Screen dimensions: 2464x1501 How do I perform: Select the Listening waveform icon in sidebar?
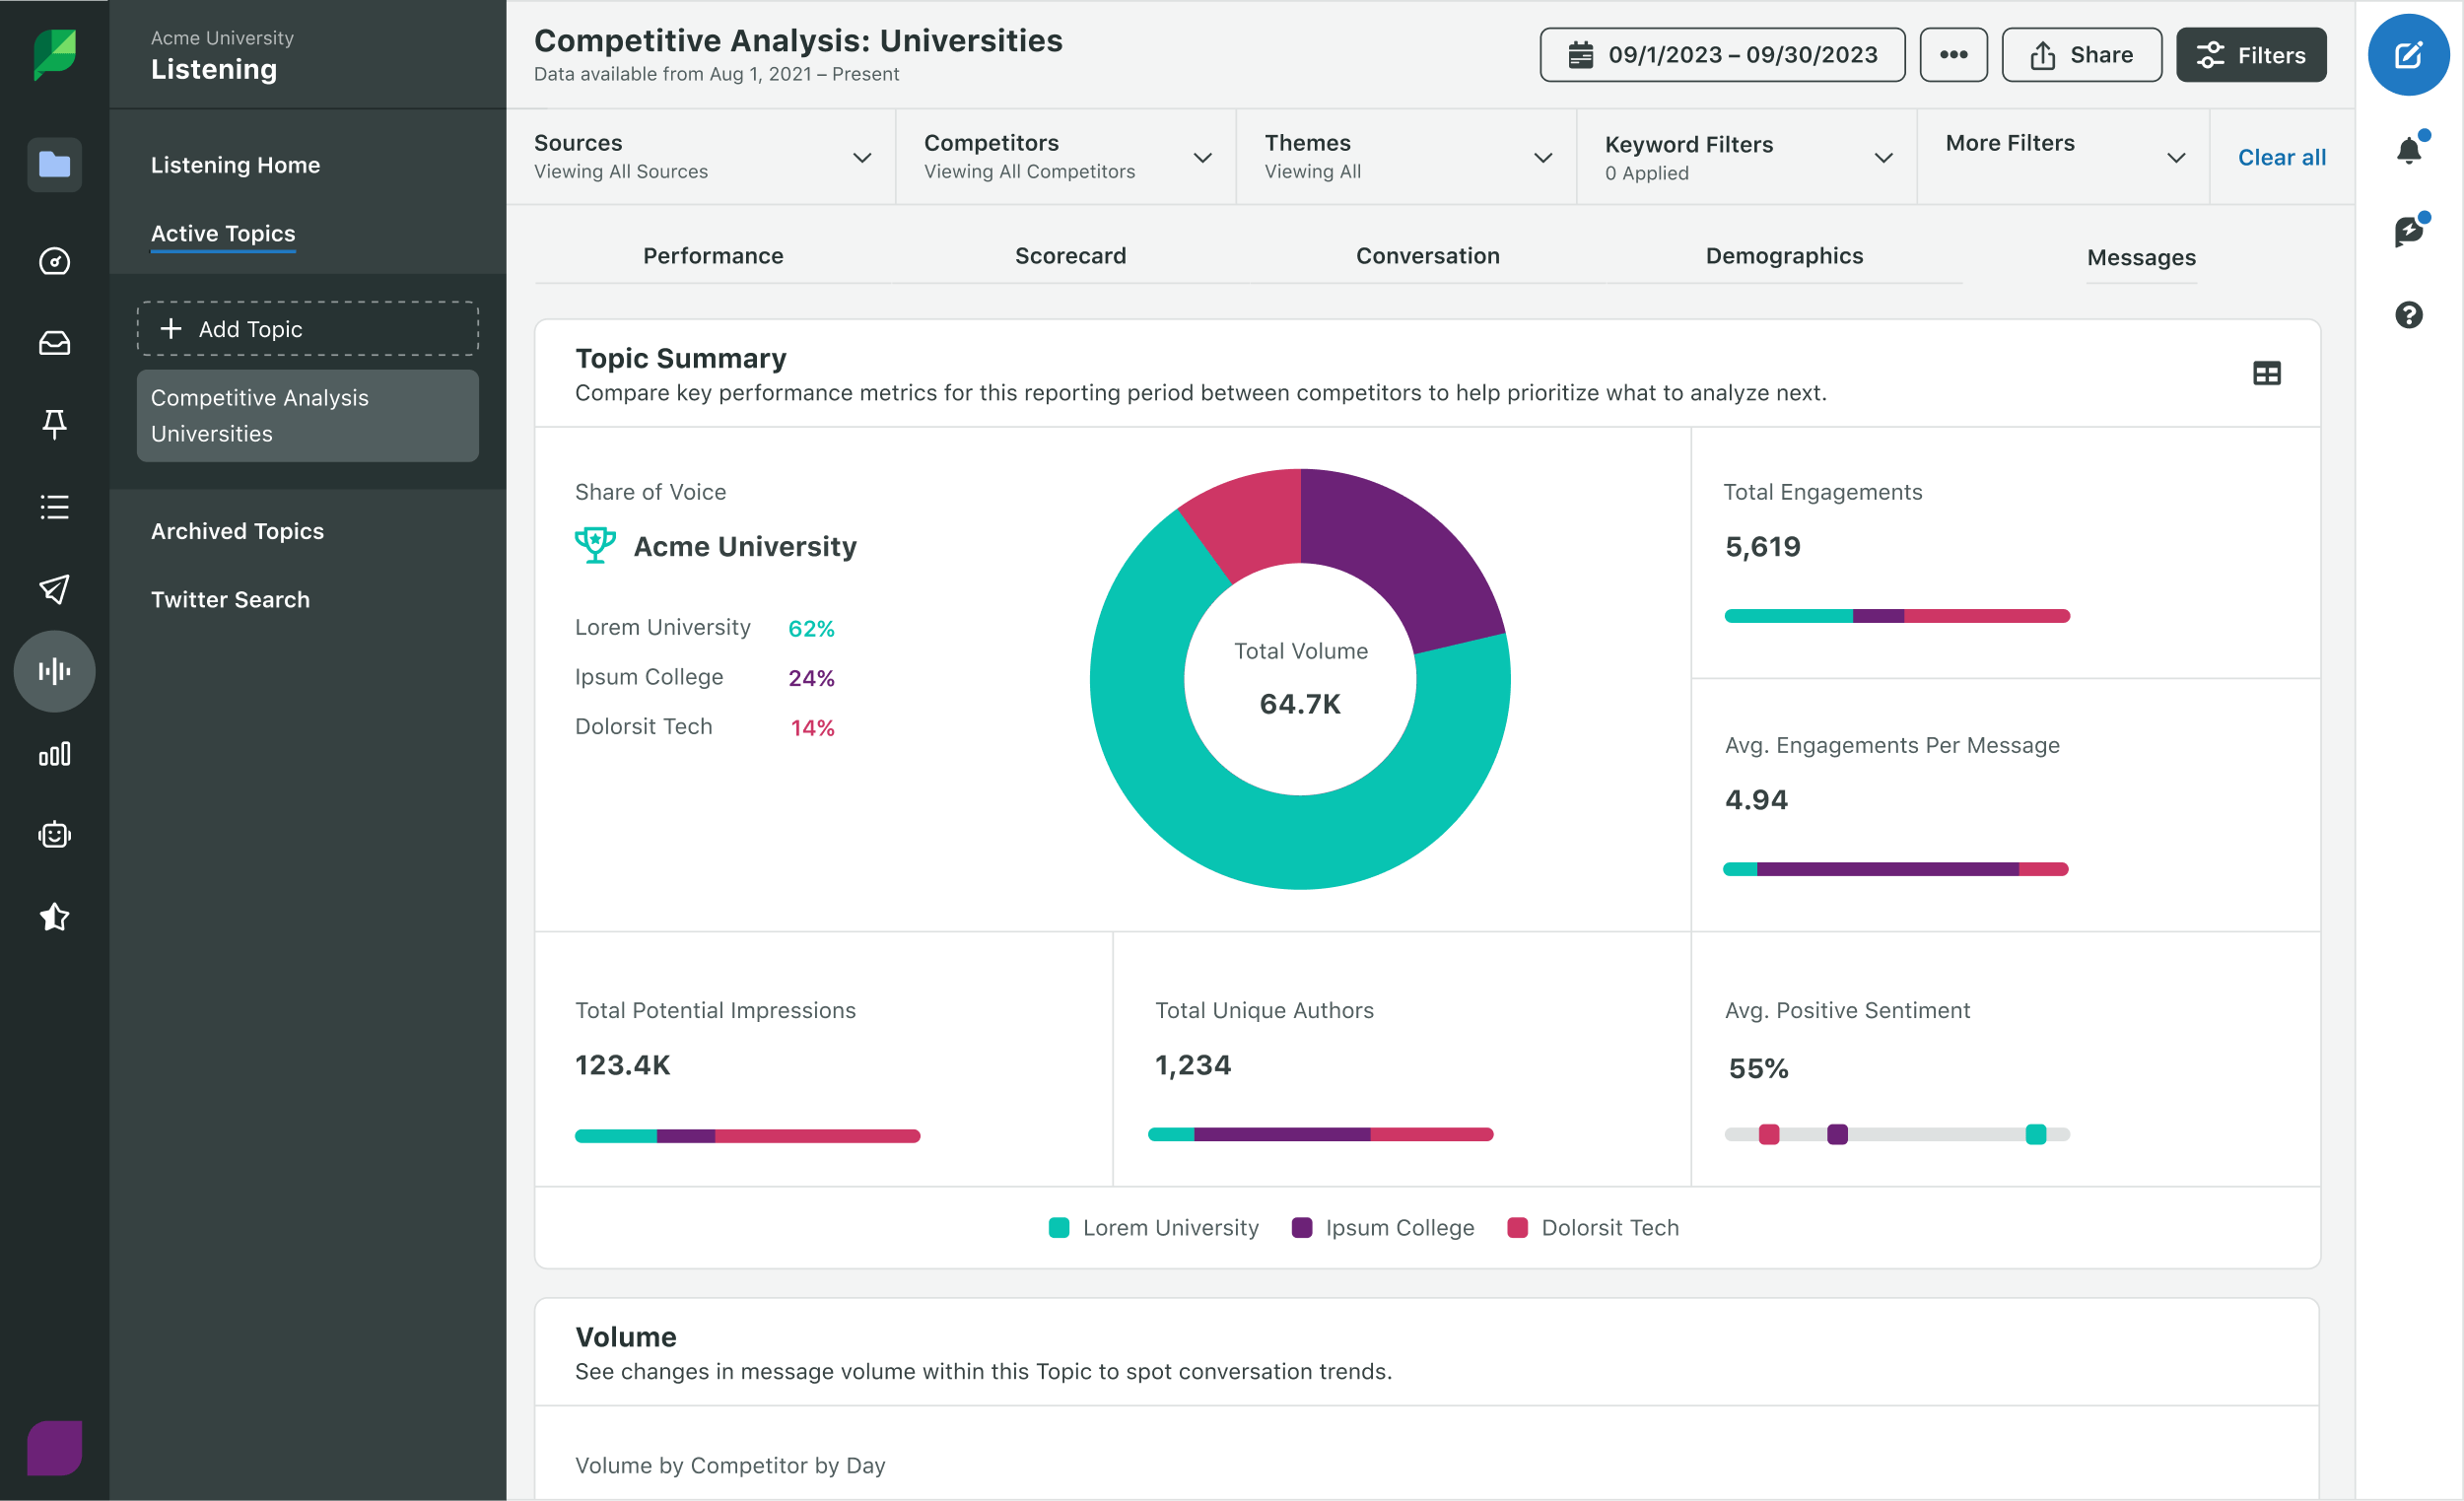tap(54, 671)
